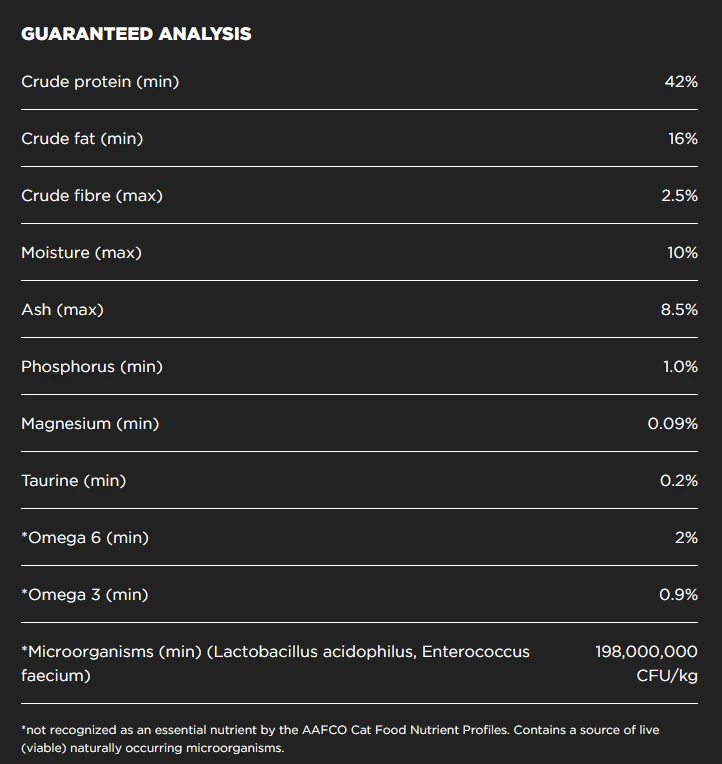Click the *Omega 6 (min) label
This screenshot has width=722, height=764.
[x=85, y=537]
